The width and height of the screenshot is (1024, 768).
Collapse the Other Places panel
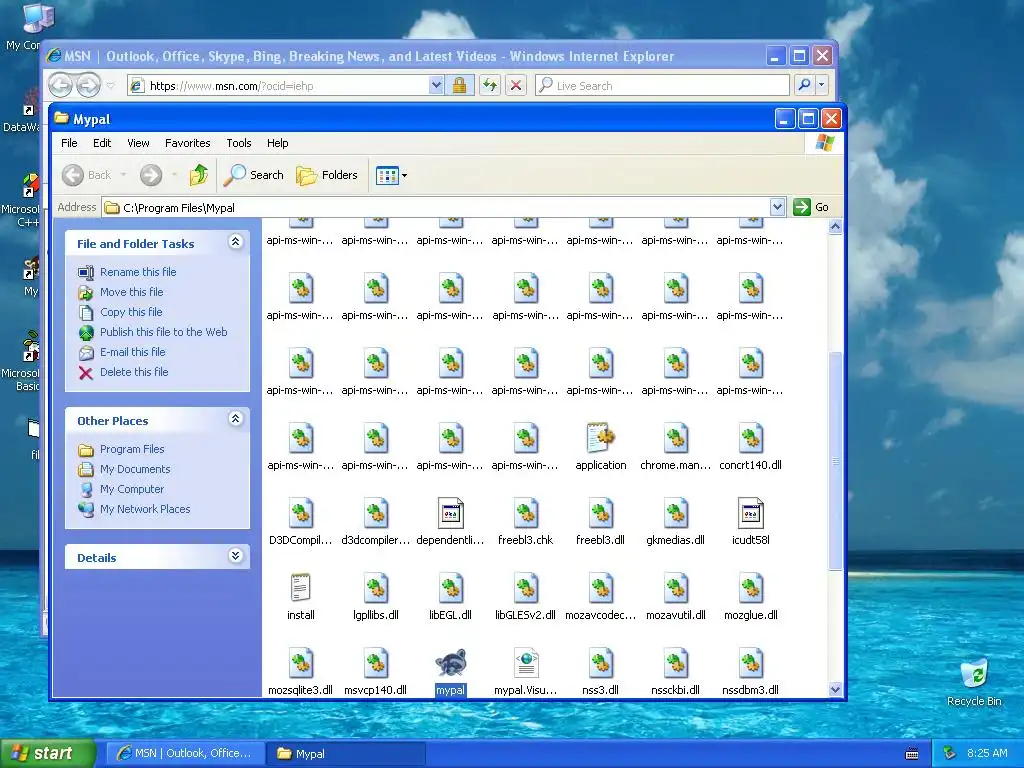click(236, 419)
